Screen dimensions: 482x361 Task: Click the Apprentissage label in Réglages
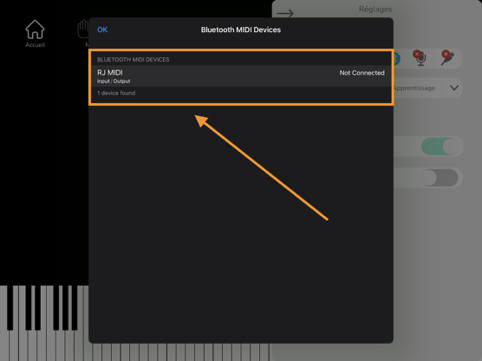[x=414, y=88]
